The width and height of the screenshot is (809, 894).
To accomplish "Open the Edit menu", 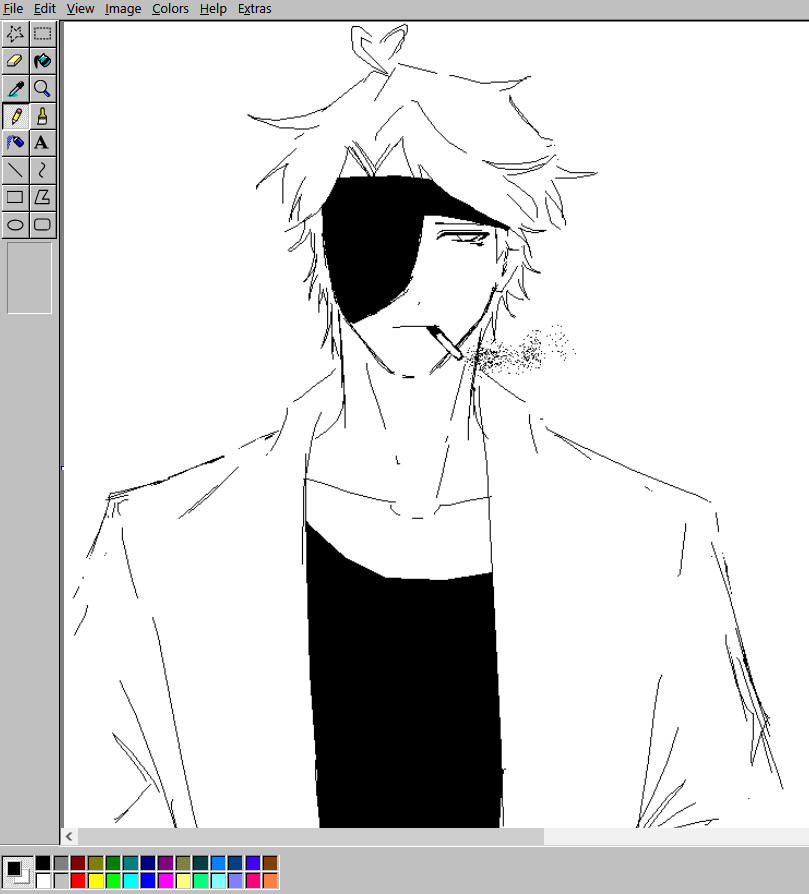I will pyautogui.click(x=44, y=9).
